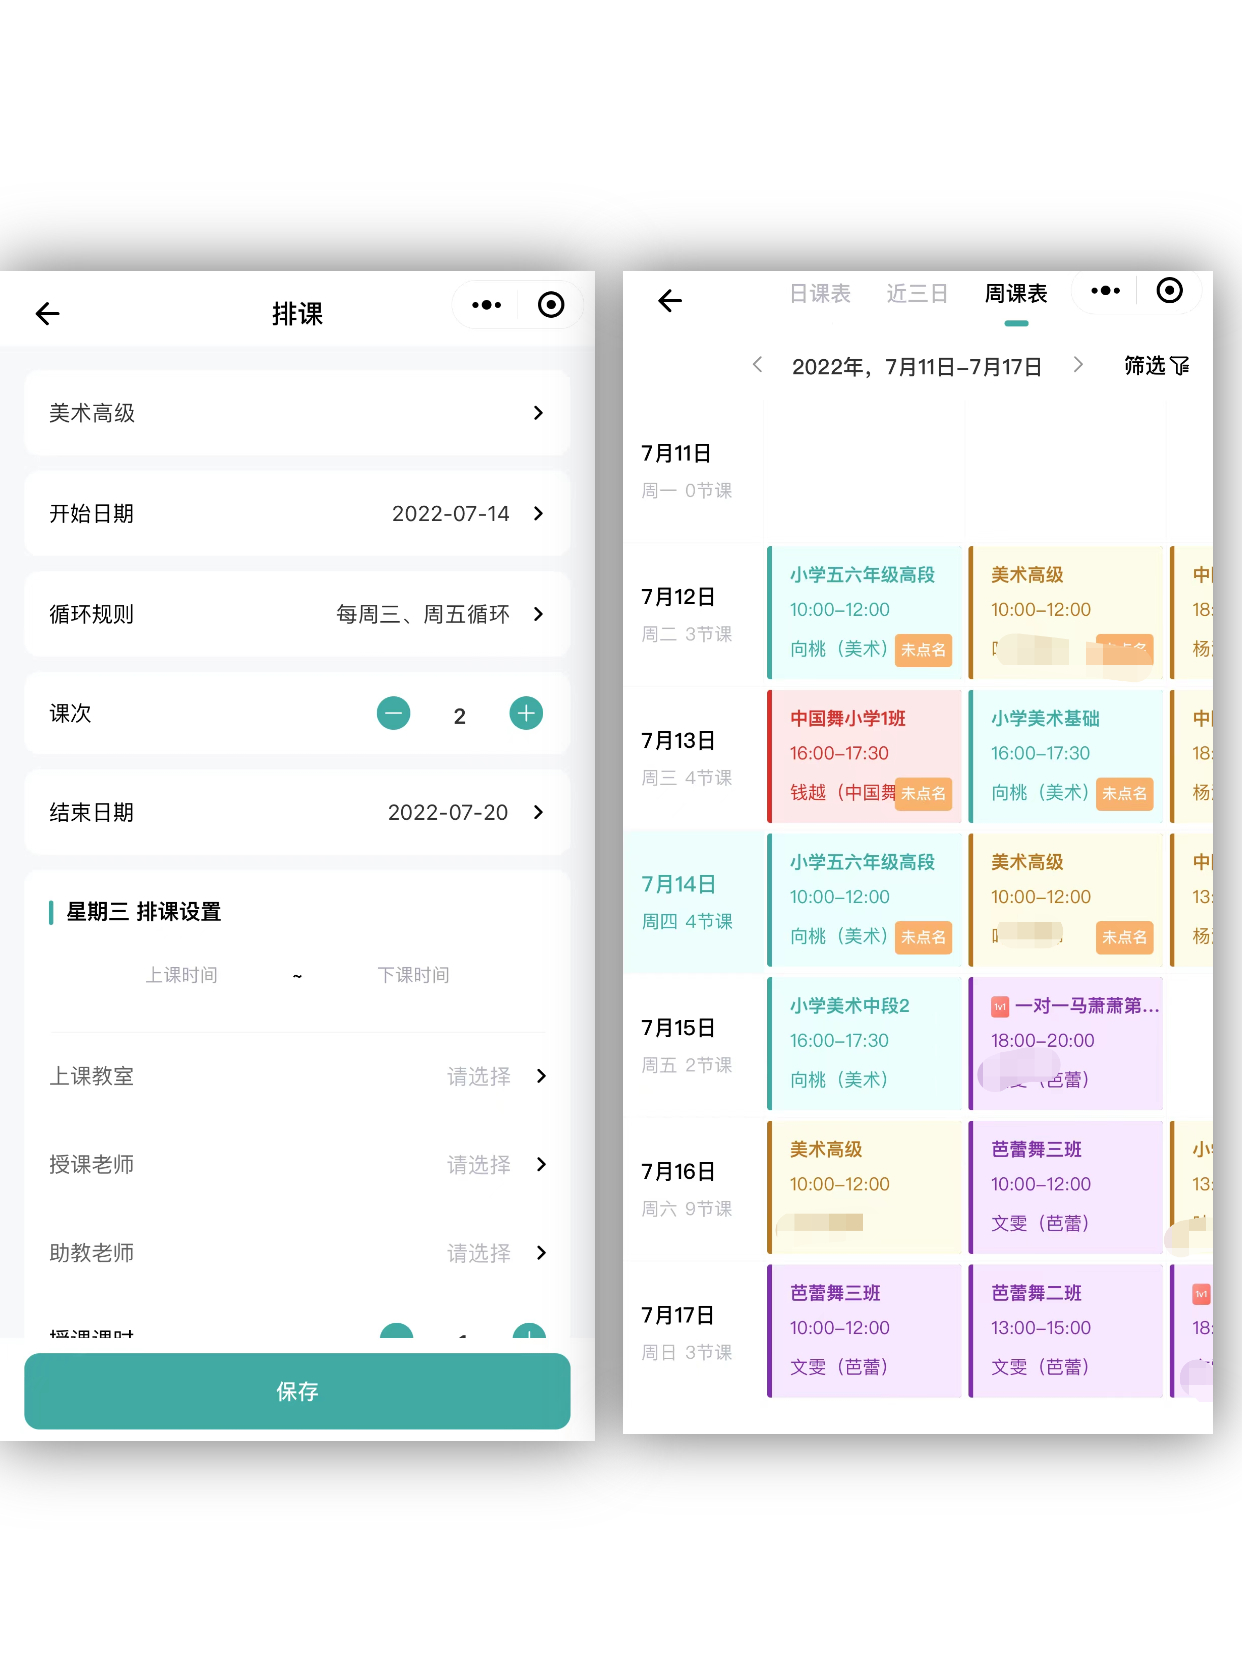Open 小学五六年级高段 class on 7月14日
Viewport: 1242px width, 1660px height.
point(864,900)
